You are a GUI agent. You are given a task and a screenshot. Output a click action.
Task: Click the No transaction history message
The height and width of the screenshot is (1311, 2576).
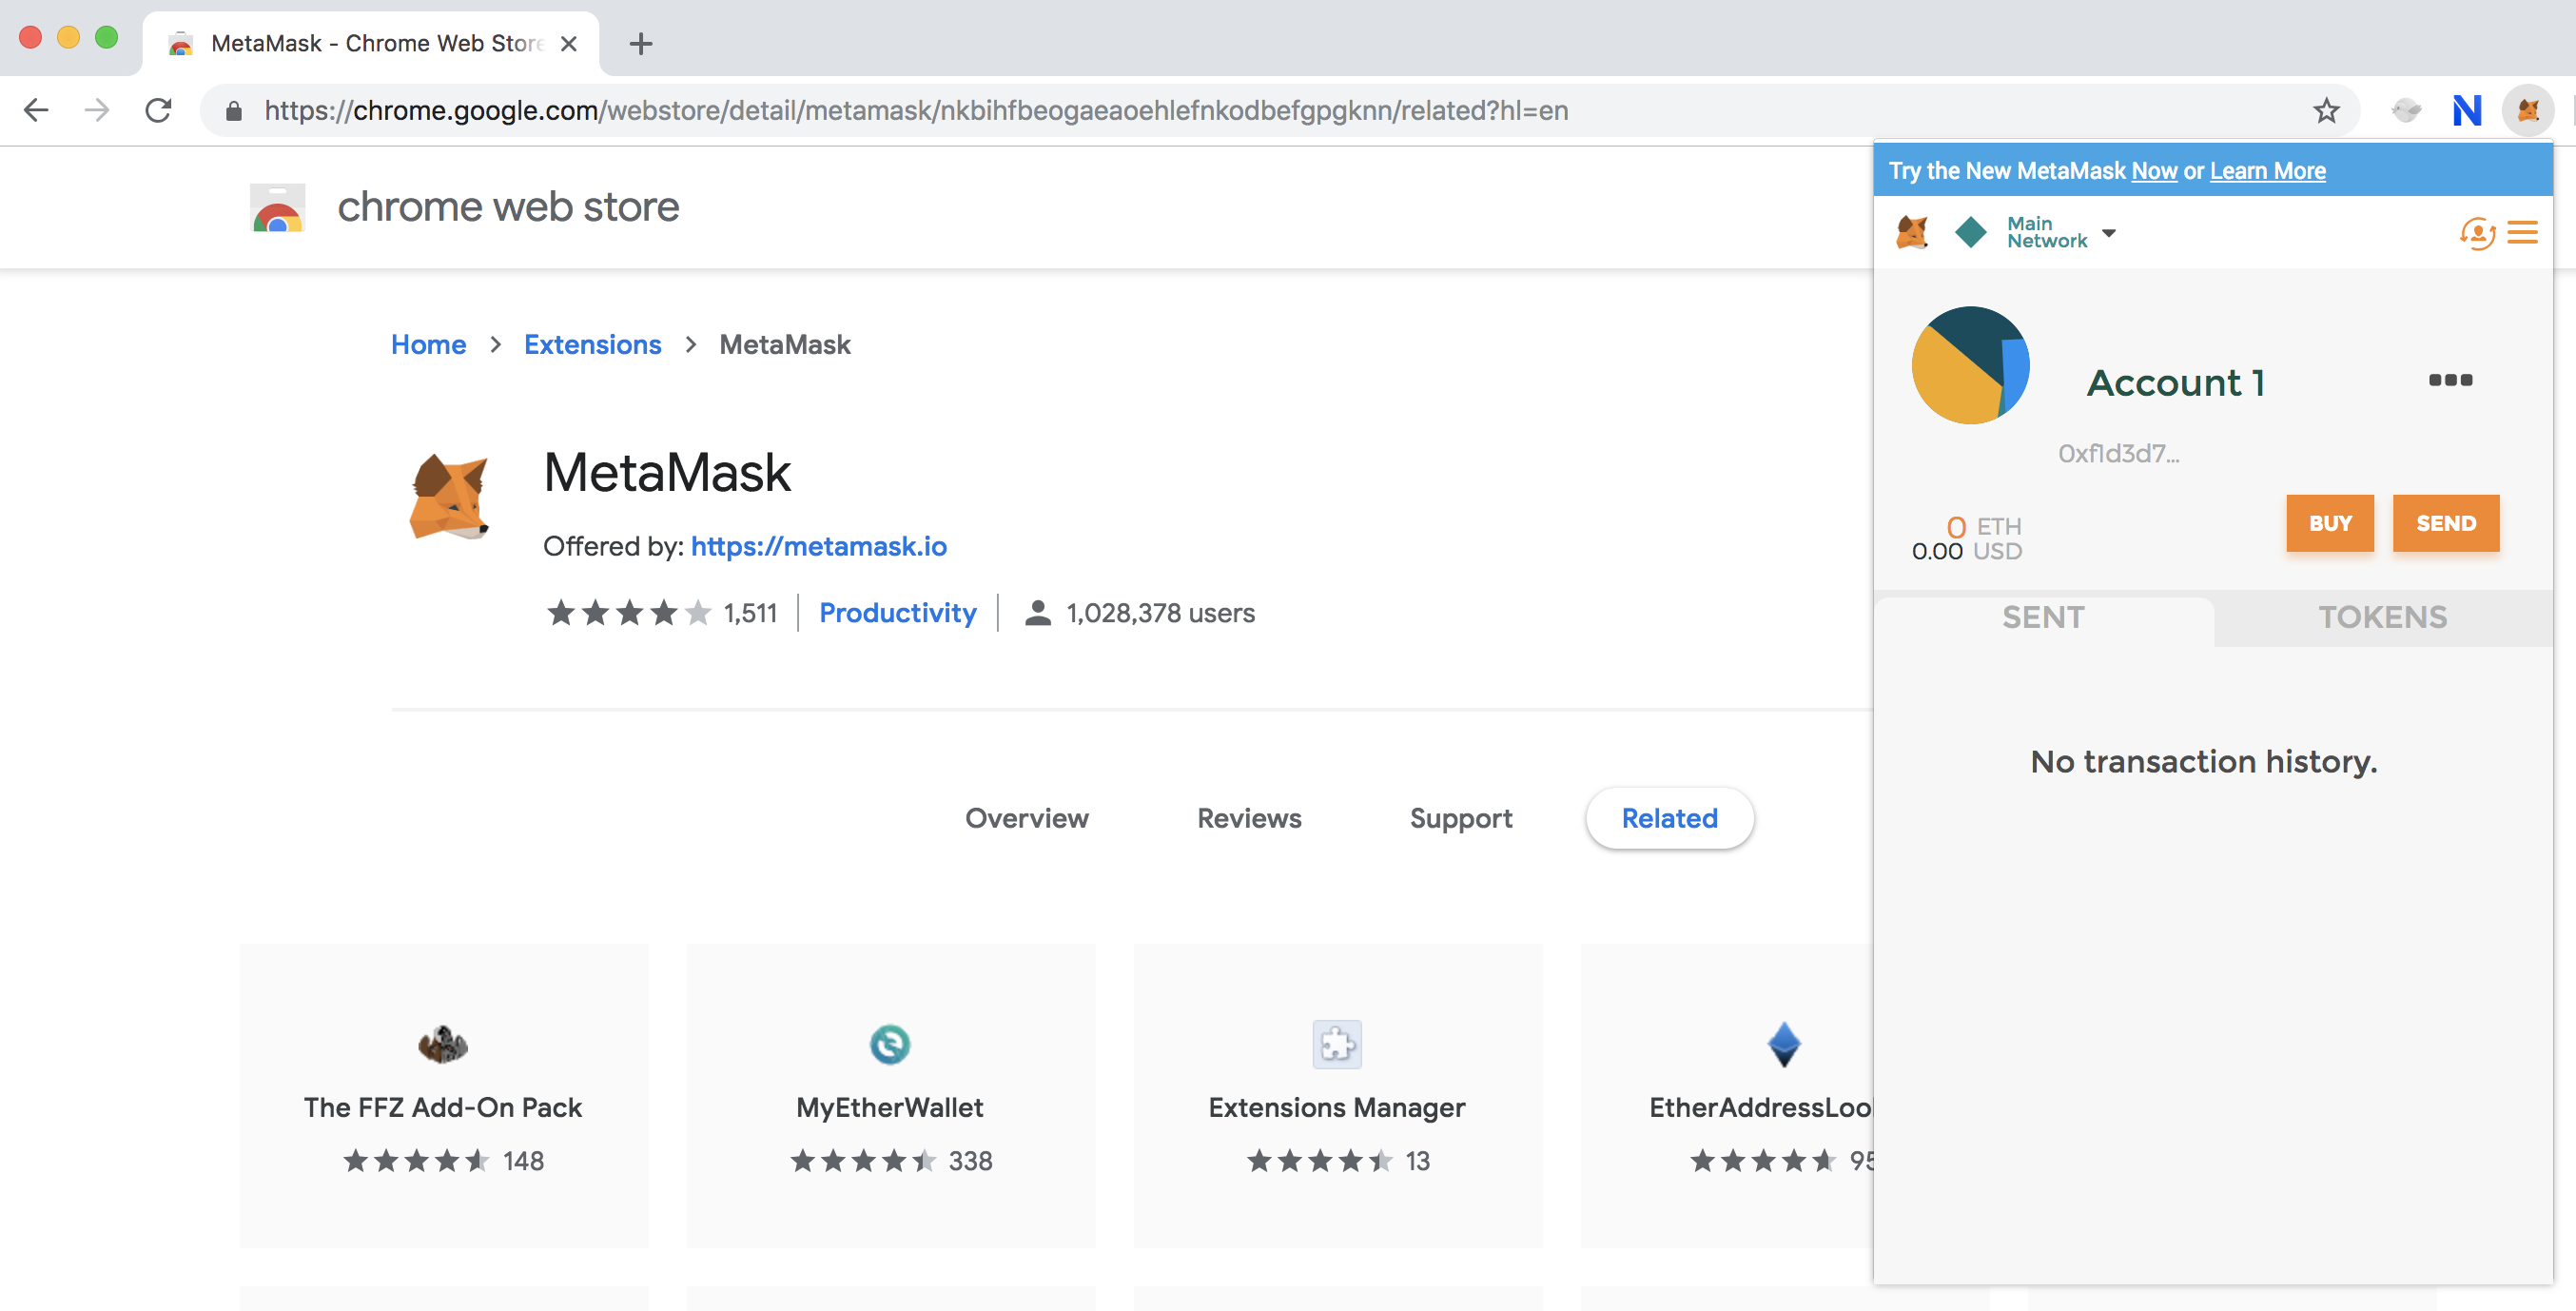(x=2203, y=762)
